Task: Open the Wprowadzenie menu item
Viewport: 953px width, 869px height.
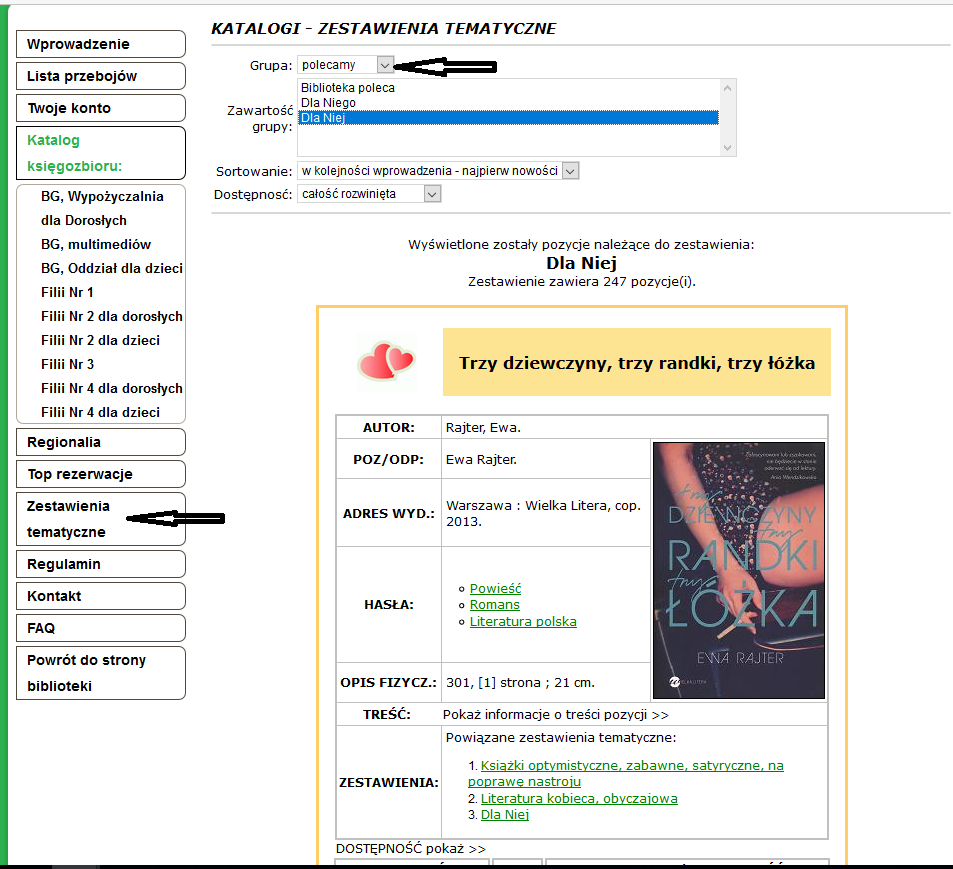Action: (x=101, y=44)
